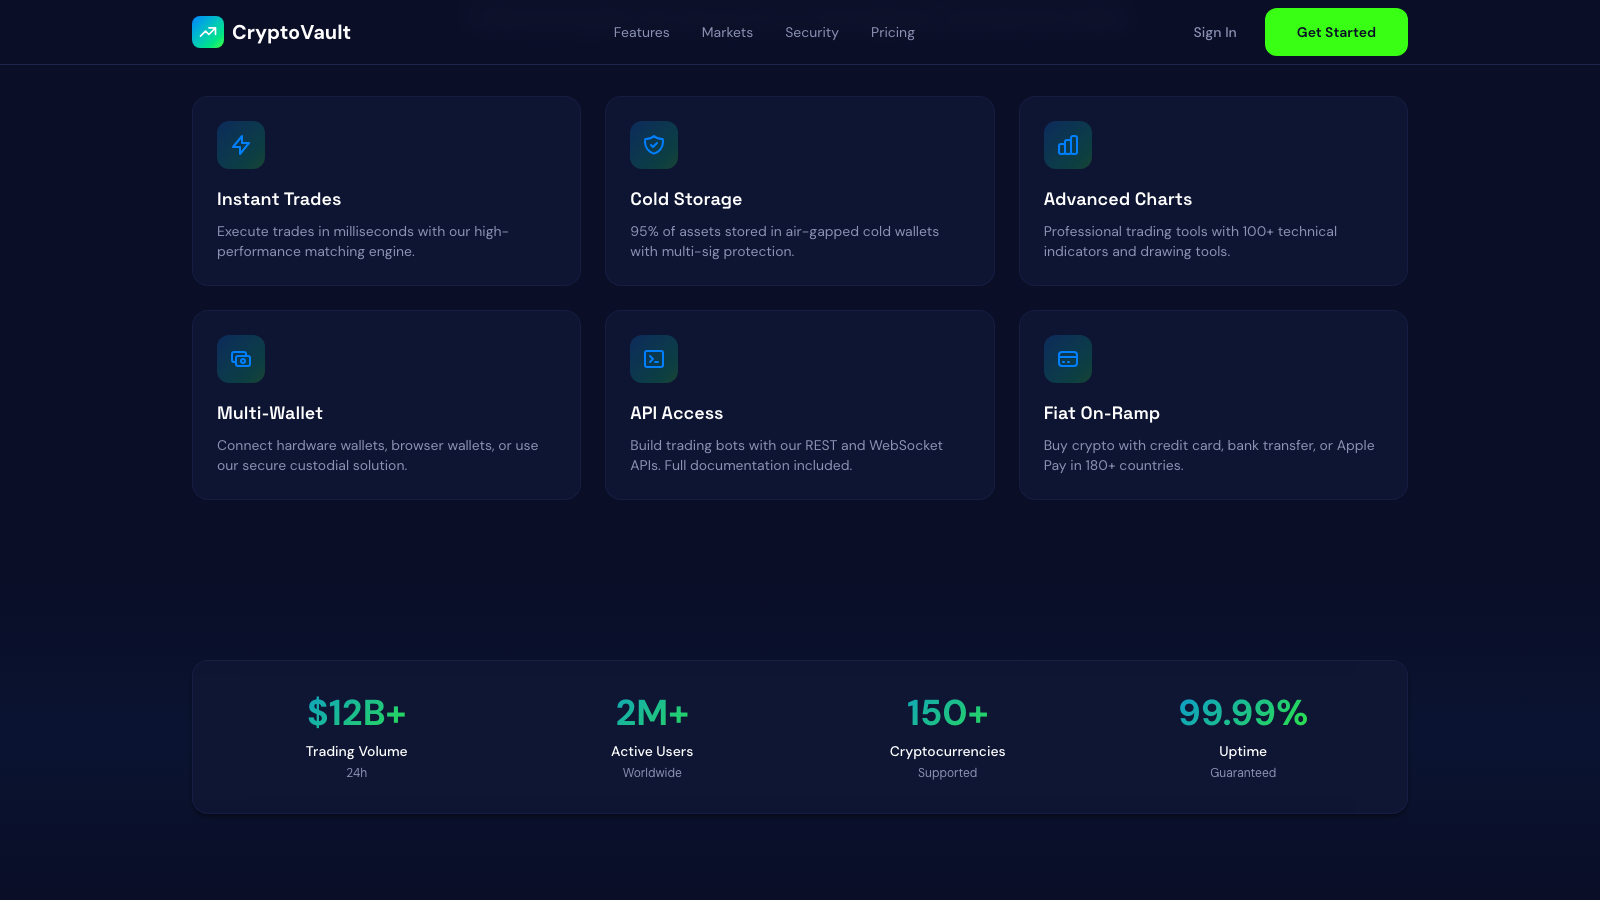This screenshot has width=1600, height=900.
Task: Click the "Connect hardware wallets" description
Action: [378, 455]
